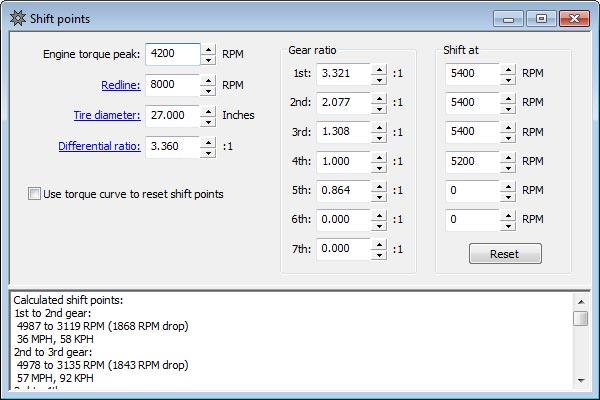Increase 5th gear Shift at RPM
Image resolution: width=600 pixels, height=400 pixels.
click(508, 186)
